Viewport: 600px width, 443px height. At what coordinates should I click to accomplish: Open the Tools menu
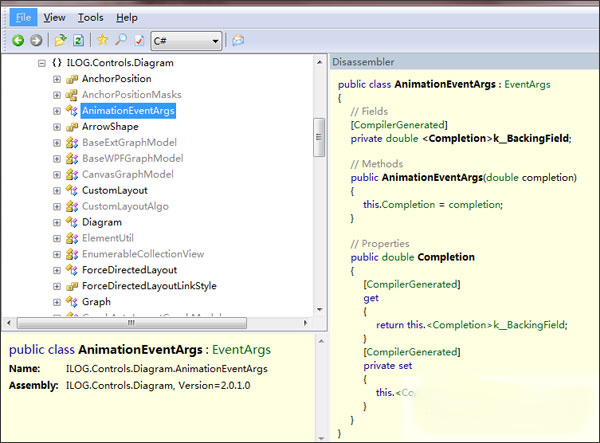(90, 17)
